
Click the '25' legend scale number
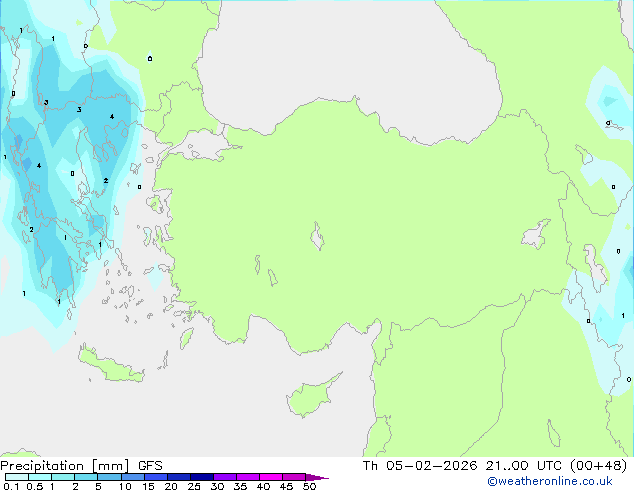[194, 486]
